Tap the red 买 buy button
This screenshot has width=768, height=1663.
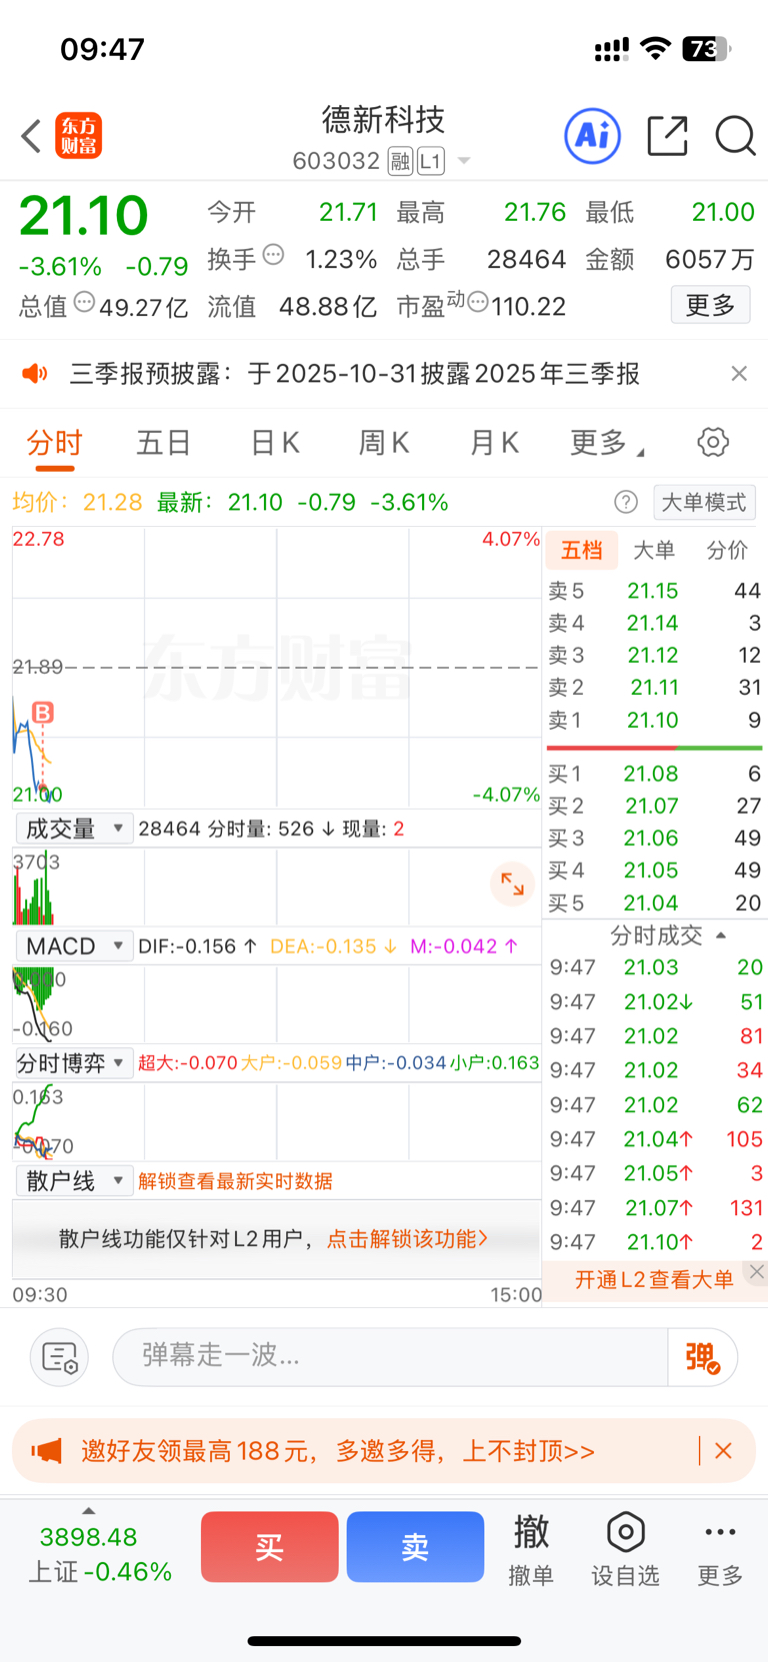point(270,1547)
